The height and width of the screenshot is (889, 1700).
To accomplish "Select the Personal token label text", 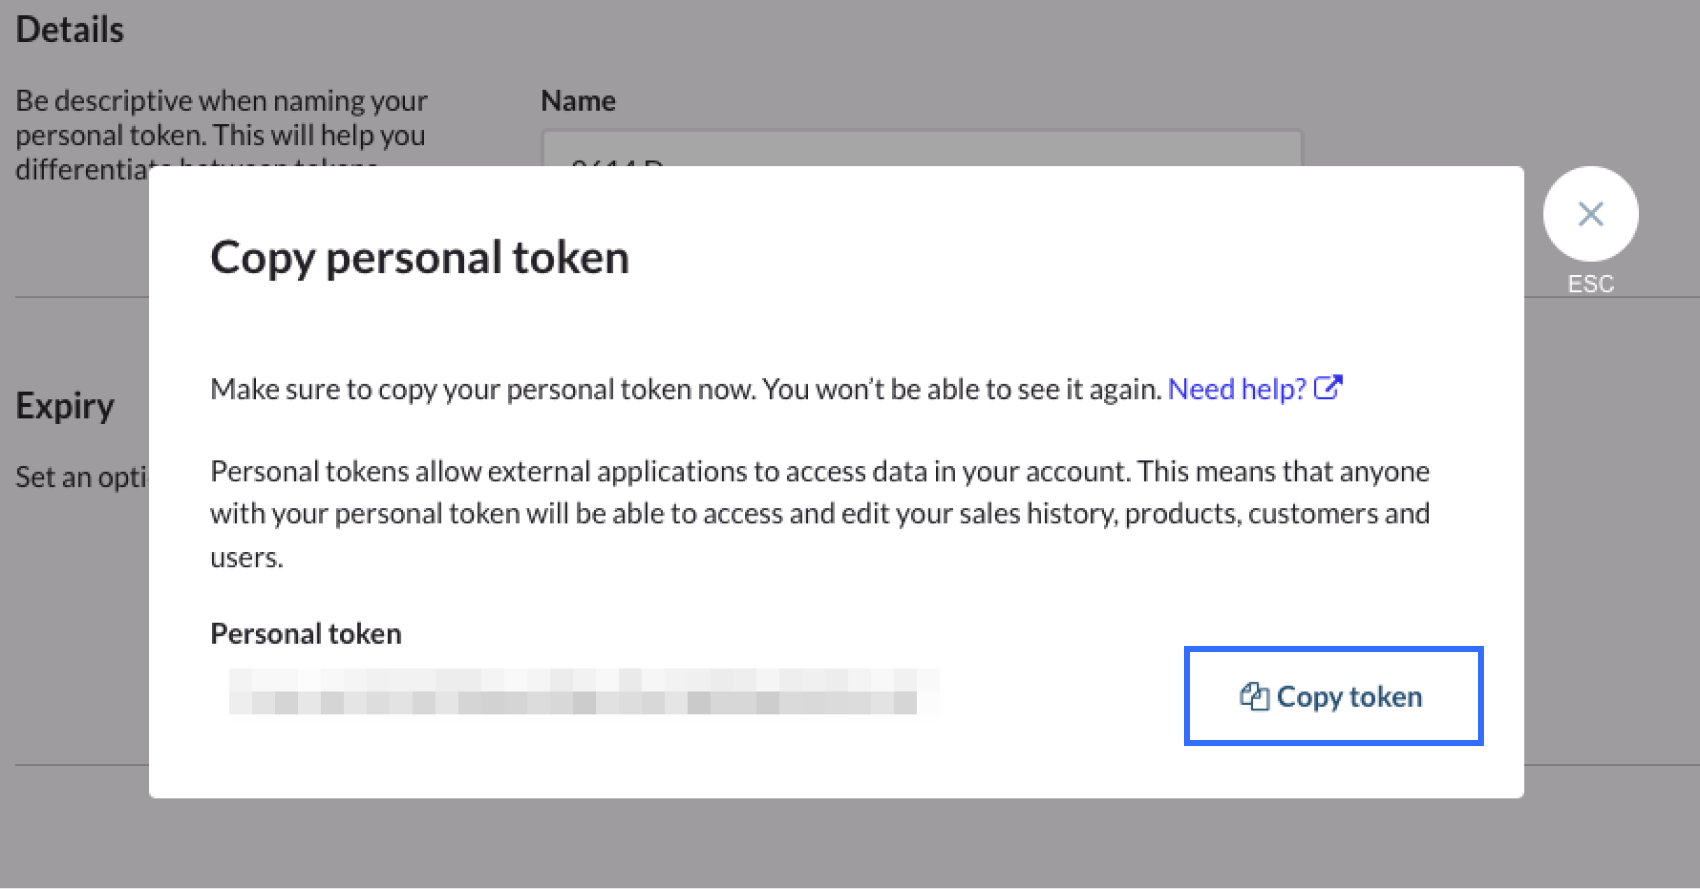I will click(305, 633).
